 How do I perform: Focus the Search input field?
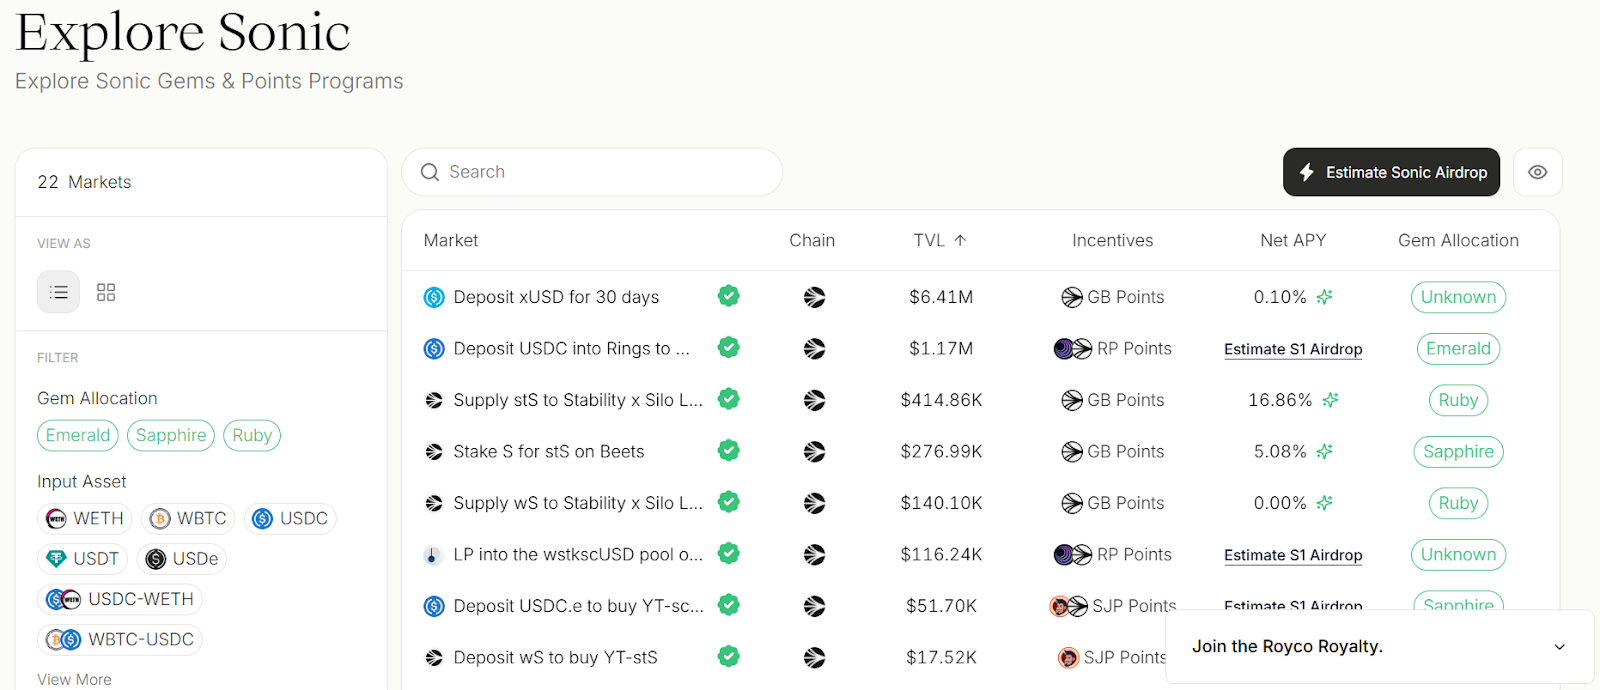click(592, 172)
